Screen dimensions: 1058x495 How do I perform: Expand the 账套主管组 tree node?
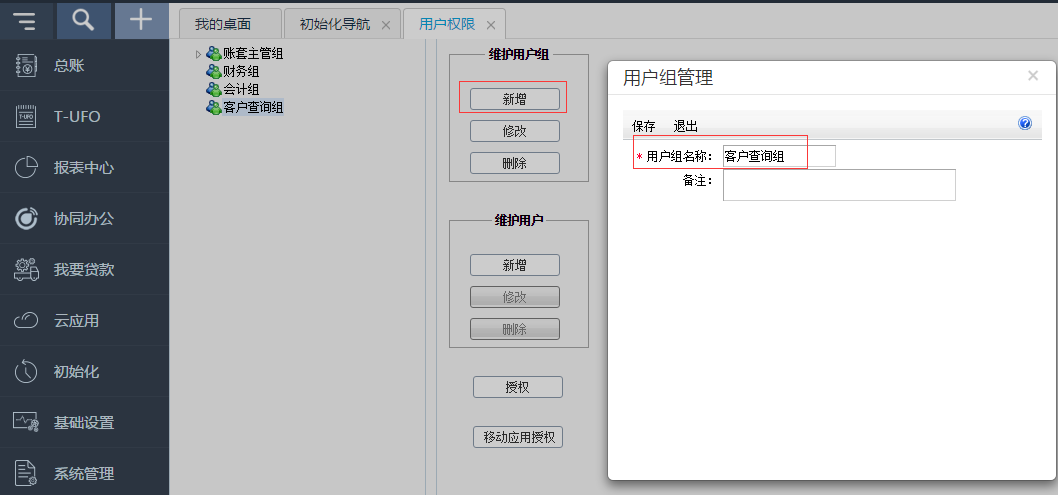coord(198,54)
